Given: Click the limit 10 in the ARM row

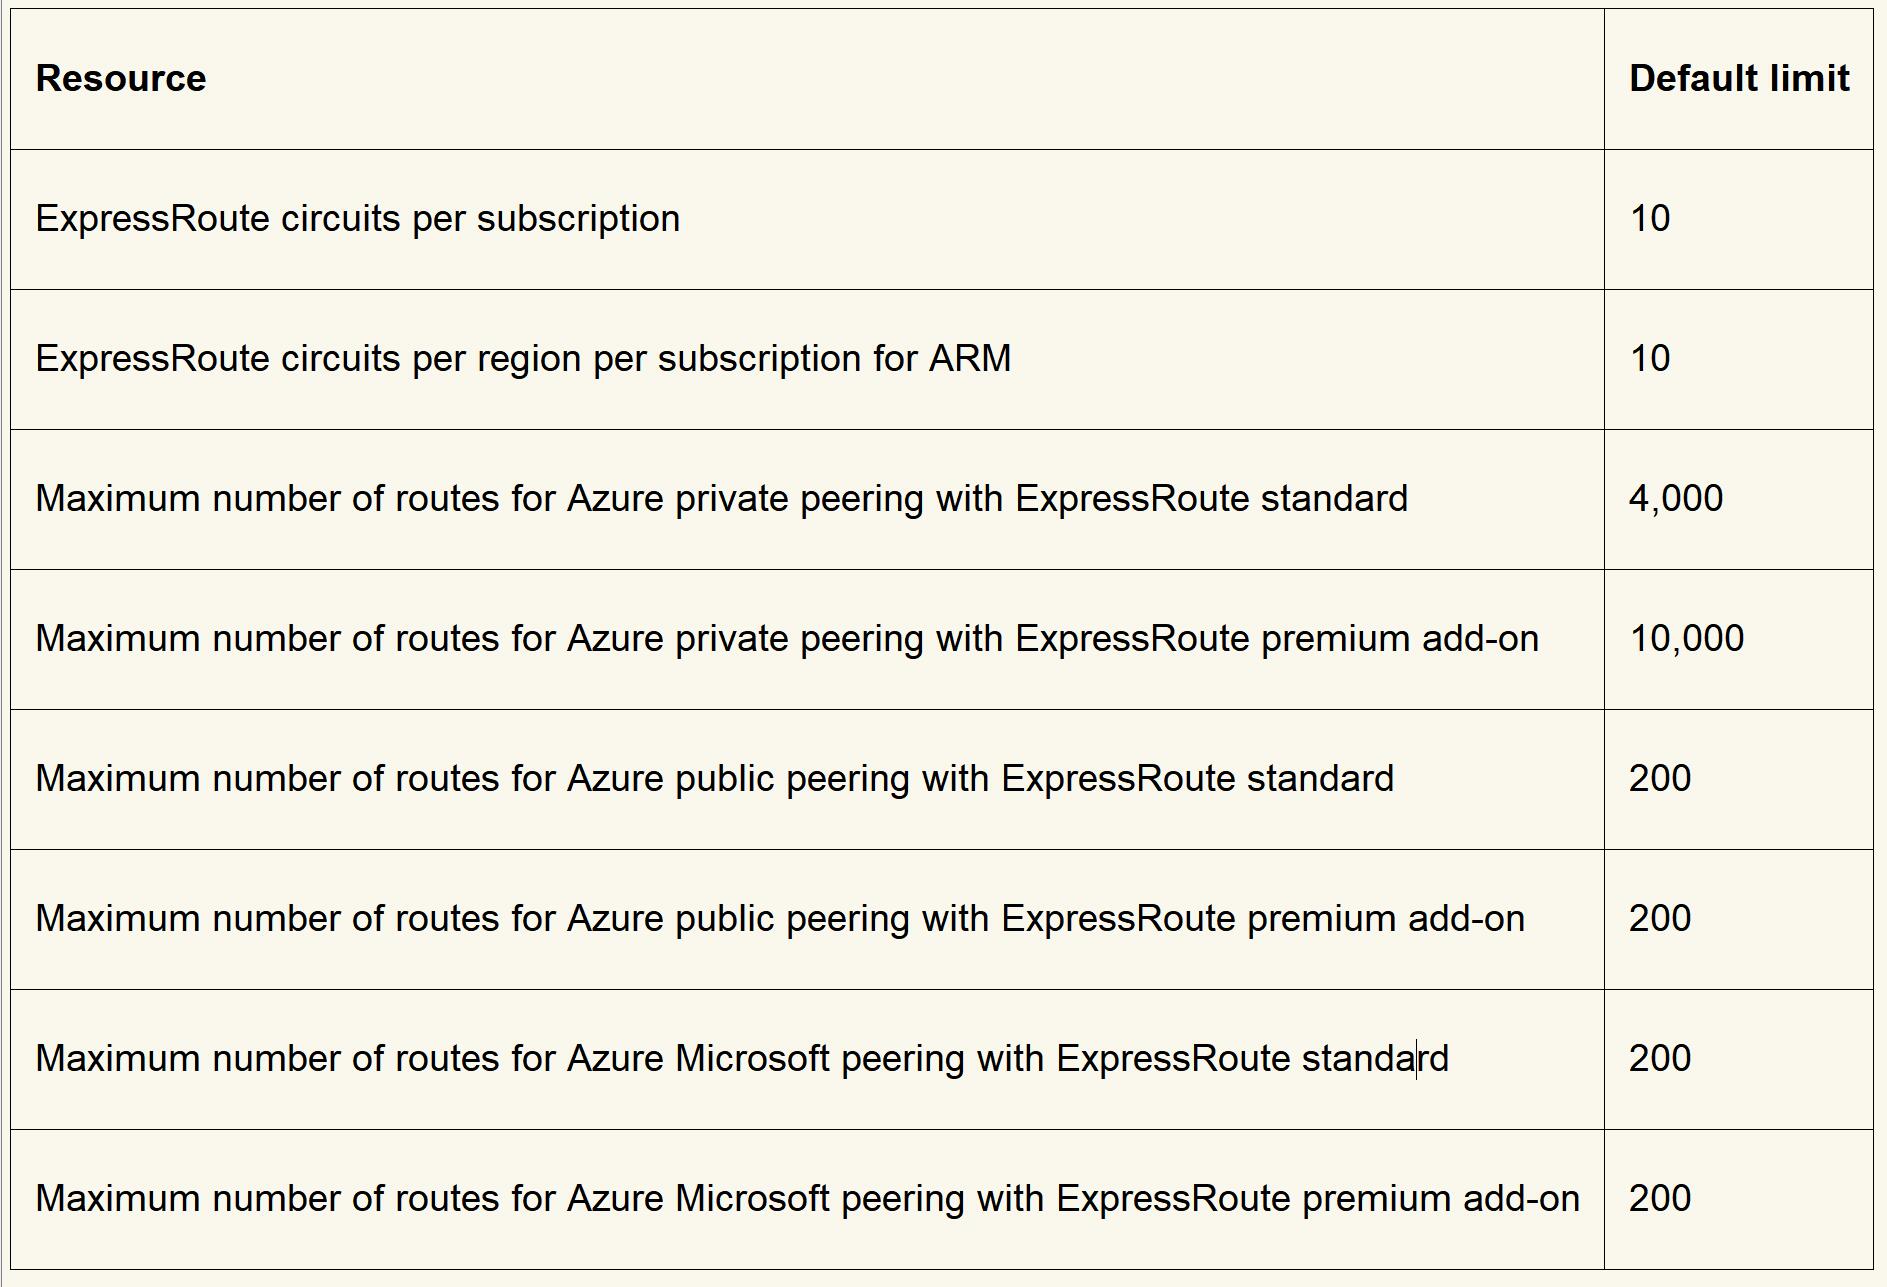Looking at the screenshot, I should click(x=1649, y=359).
